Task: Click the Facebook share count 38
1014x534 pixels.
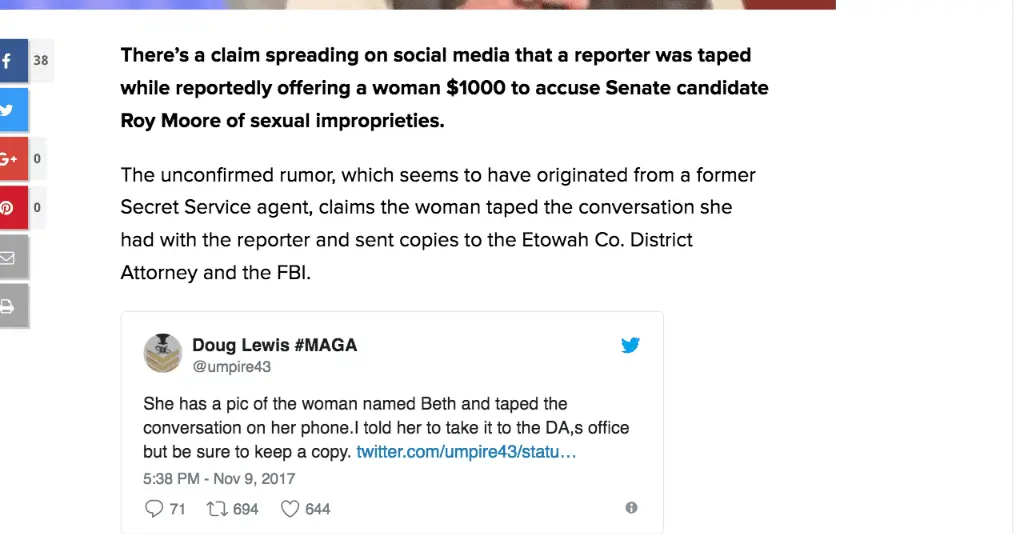Action: point(41,61)
